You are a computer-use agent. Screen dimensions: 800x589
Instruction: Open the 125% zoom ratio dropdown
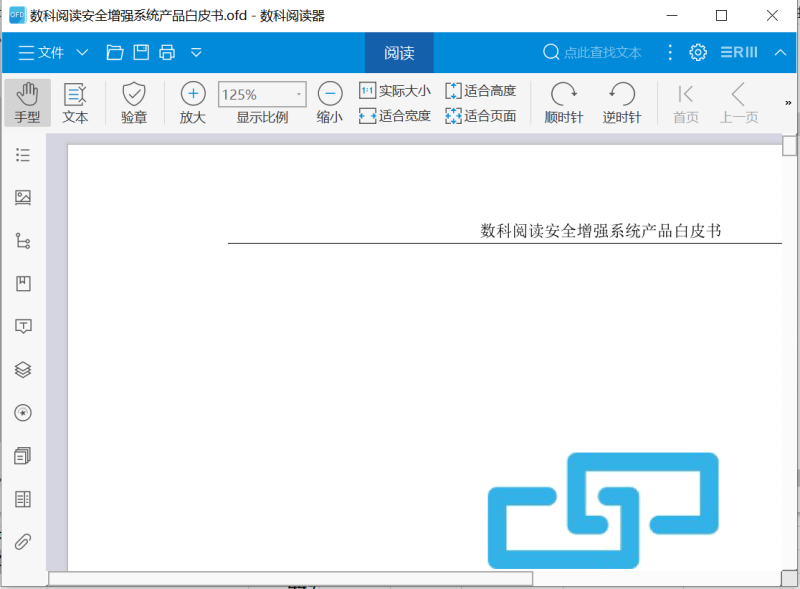coord(262,94)
